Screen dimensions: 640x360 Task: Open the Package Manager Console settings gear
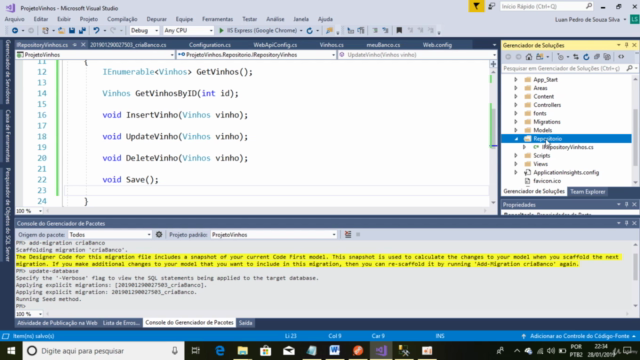click(159, 235)
